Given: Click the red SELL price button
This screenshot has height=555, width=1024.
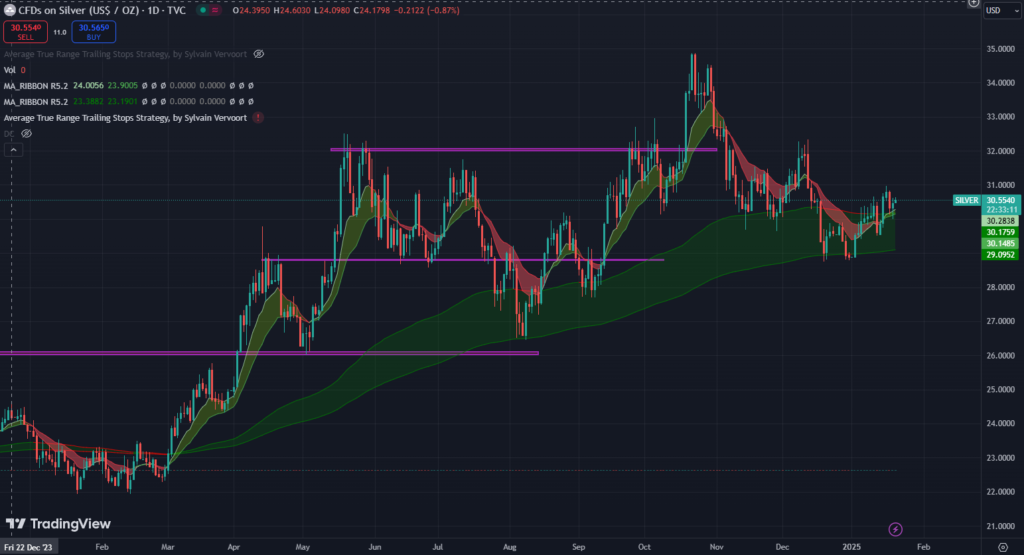Looking at the screenshot, I should 26,32.
